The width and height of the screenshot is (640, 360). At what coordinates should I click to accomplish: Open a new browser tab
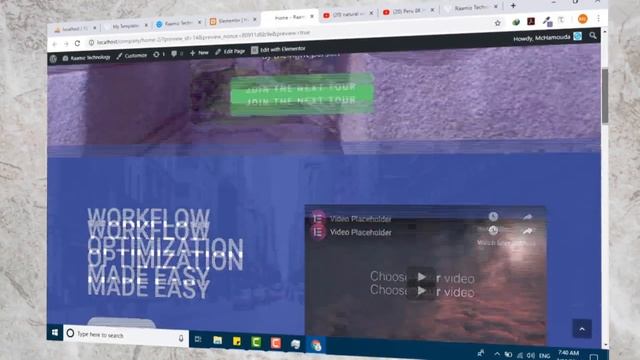click(x=513, y=6)
